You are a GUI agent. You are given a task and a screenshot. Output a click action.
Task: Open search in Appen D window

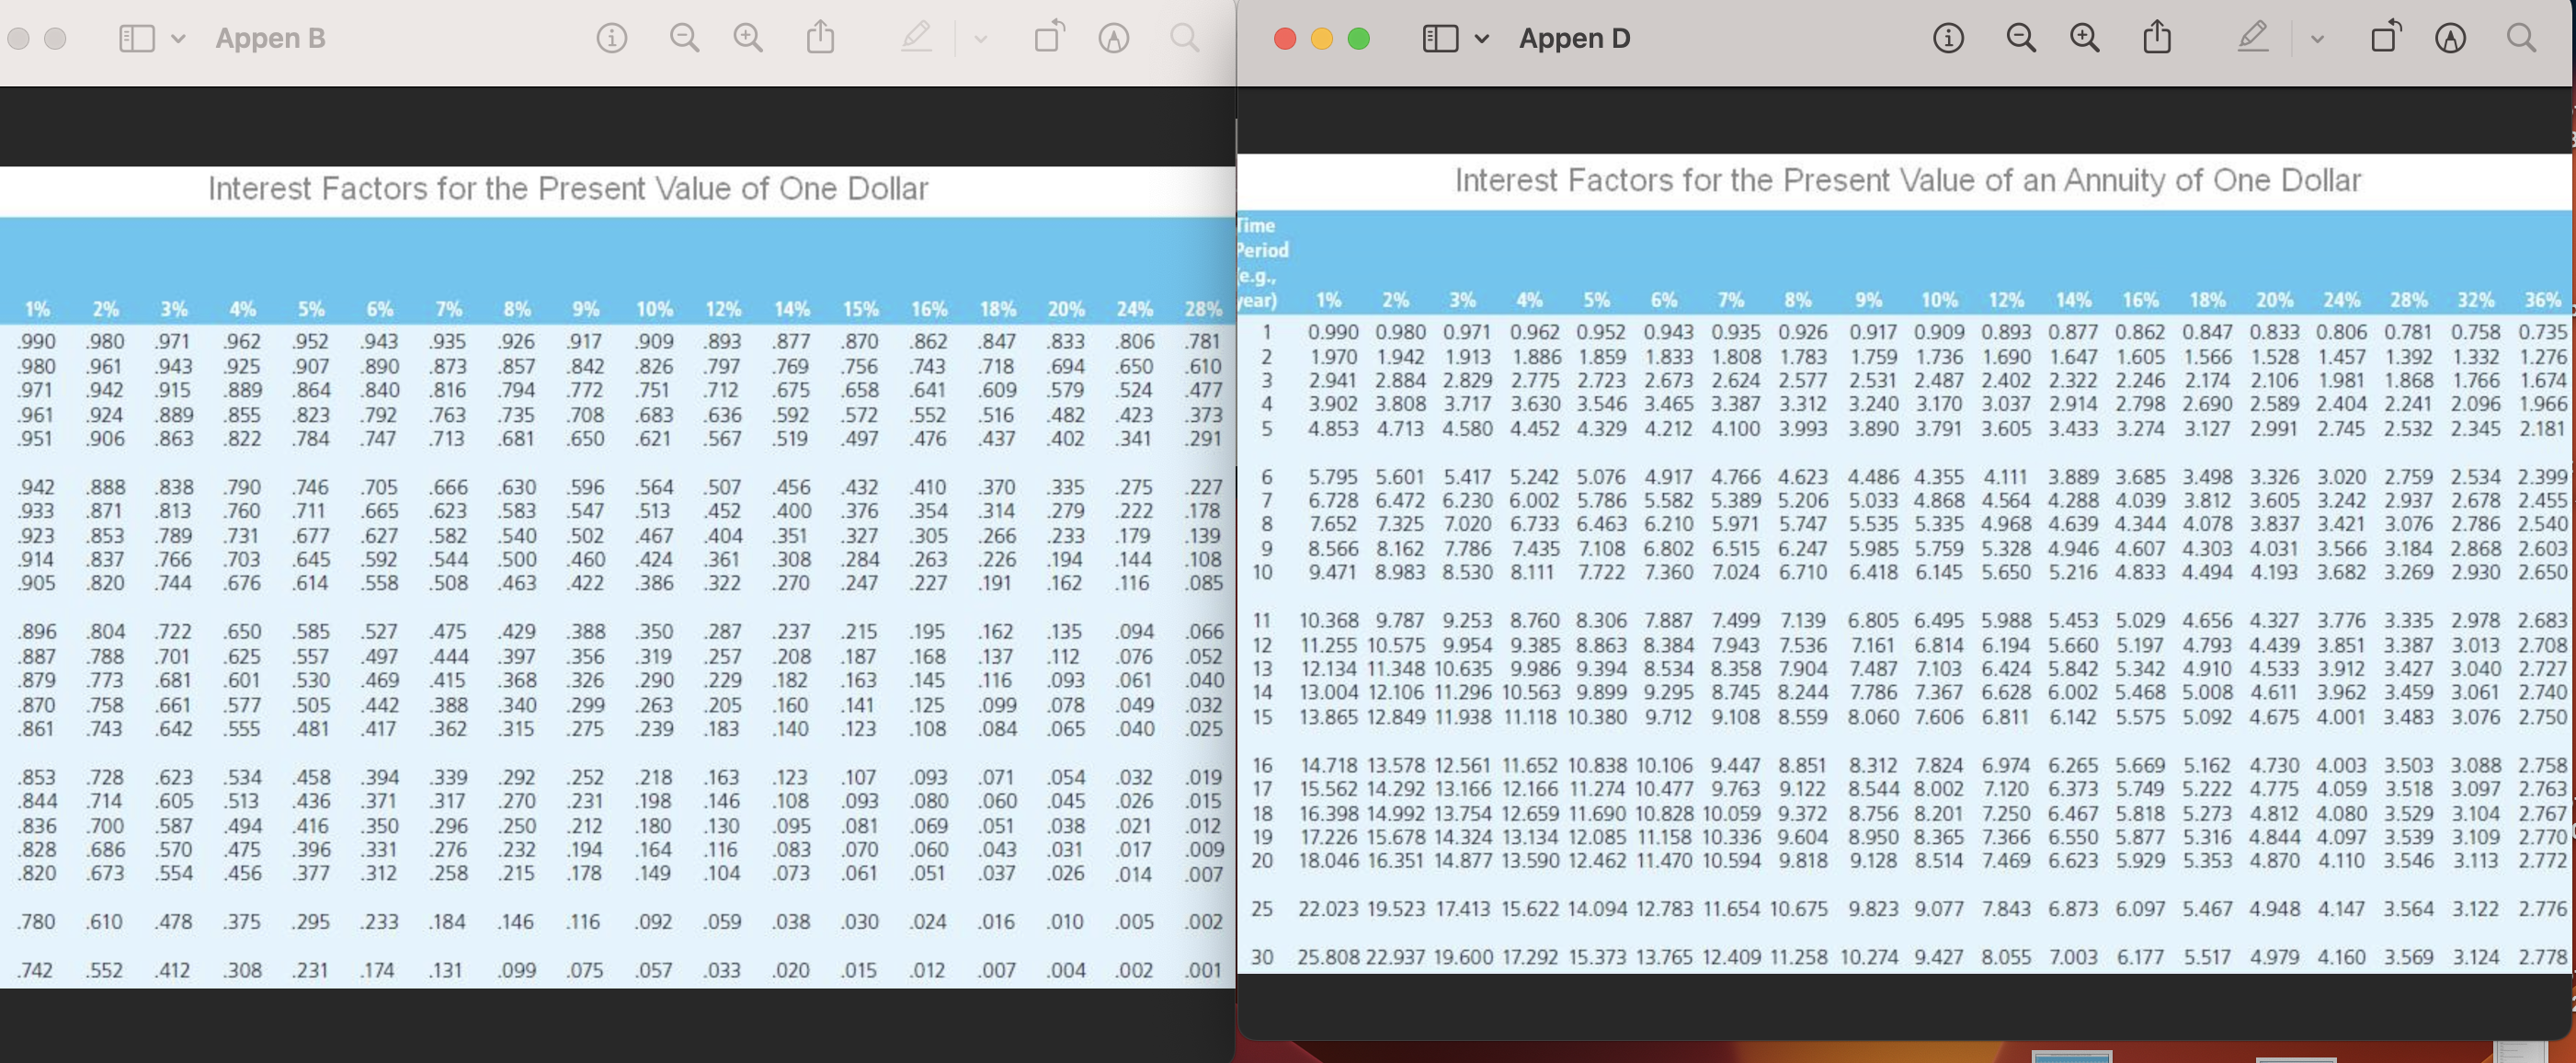click(x=2521, y=38)
